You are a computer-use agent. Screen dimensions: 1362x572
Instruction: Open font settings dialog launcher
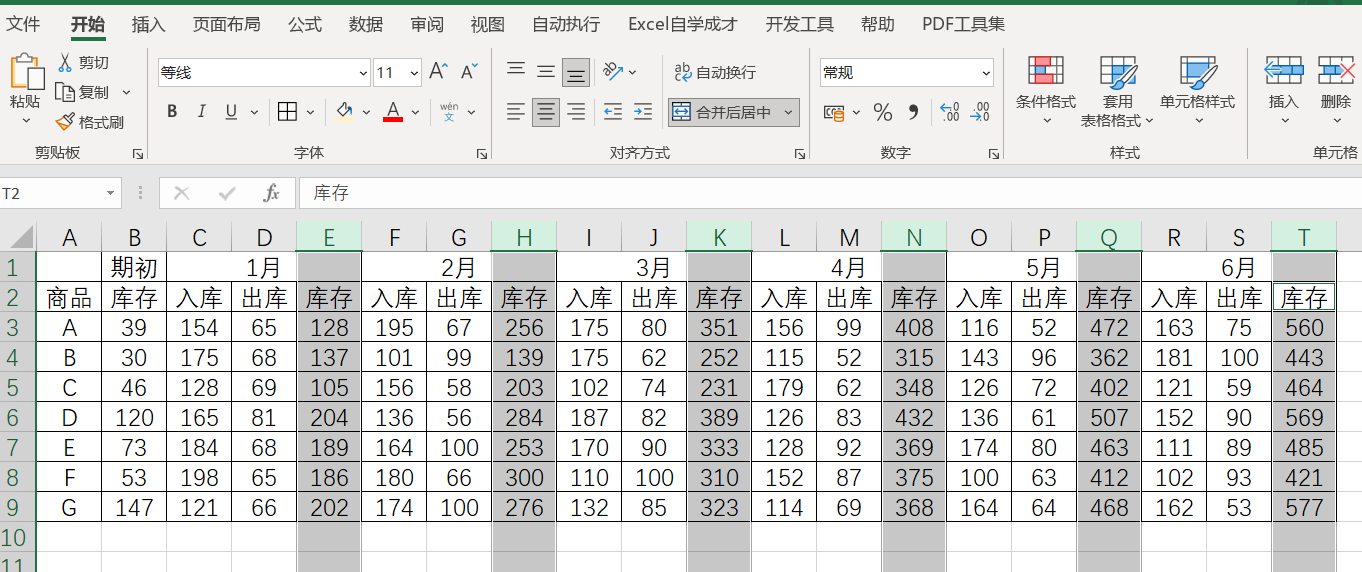coord(481,154)
